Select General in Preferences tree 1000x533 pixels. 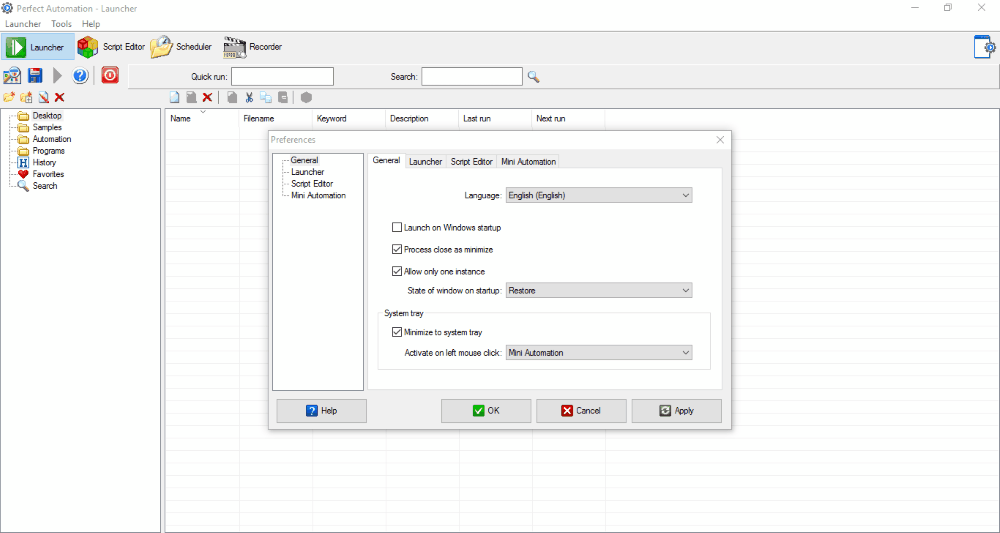pyautogui.click(x=304, y=161)
